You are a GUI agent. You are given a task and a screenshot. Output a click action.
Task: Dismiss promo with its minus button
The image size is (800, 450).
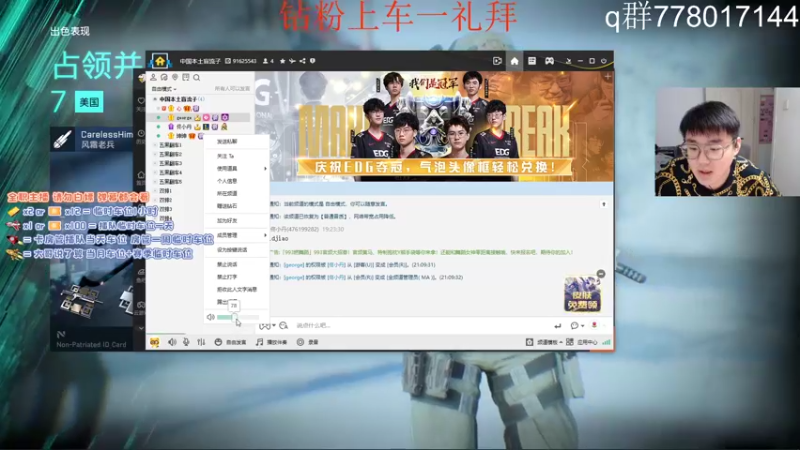(601, 274)
